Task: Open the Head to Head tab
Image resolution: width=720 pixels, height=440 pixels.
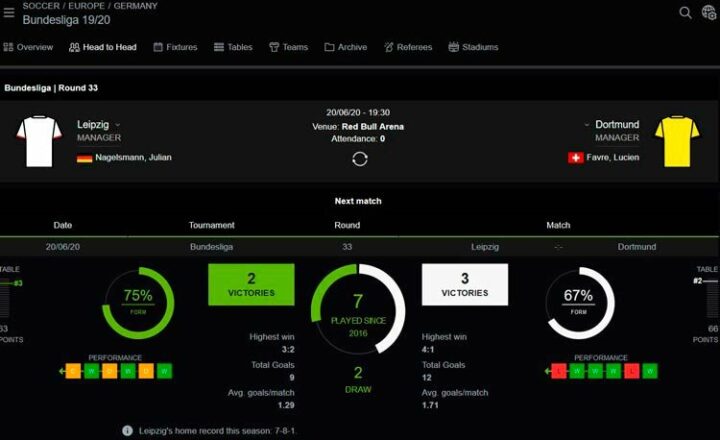Action: [103, 47]
